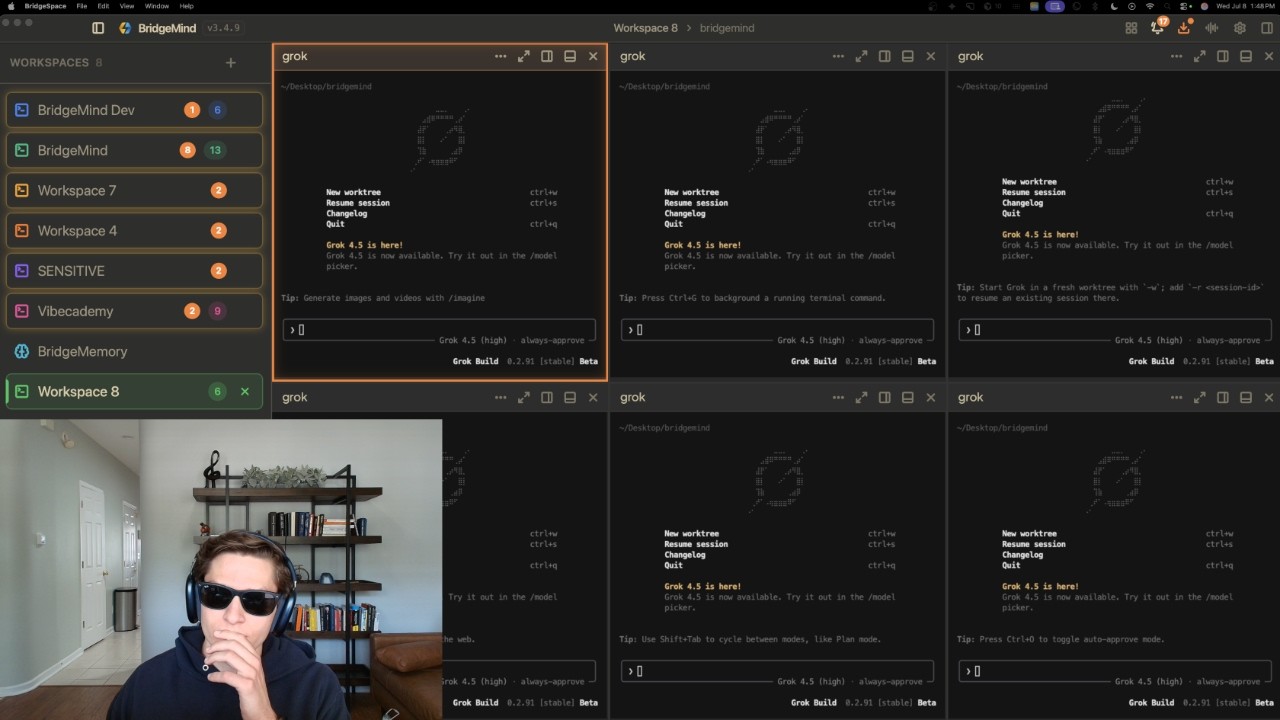
Task: Click the bridgemind breadcrumb in title bar
Action: pyautogui.click(x=727, y=28)
